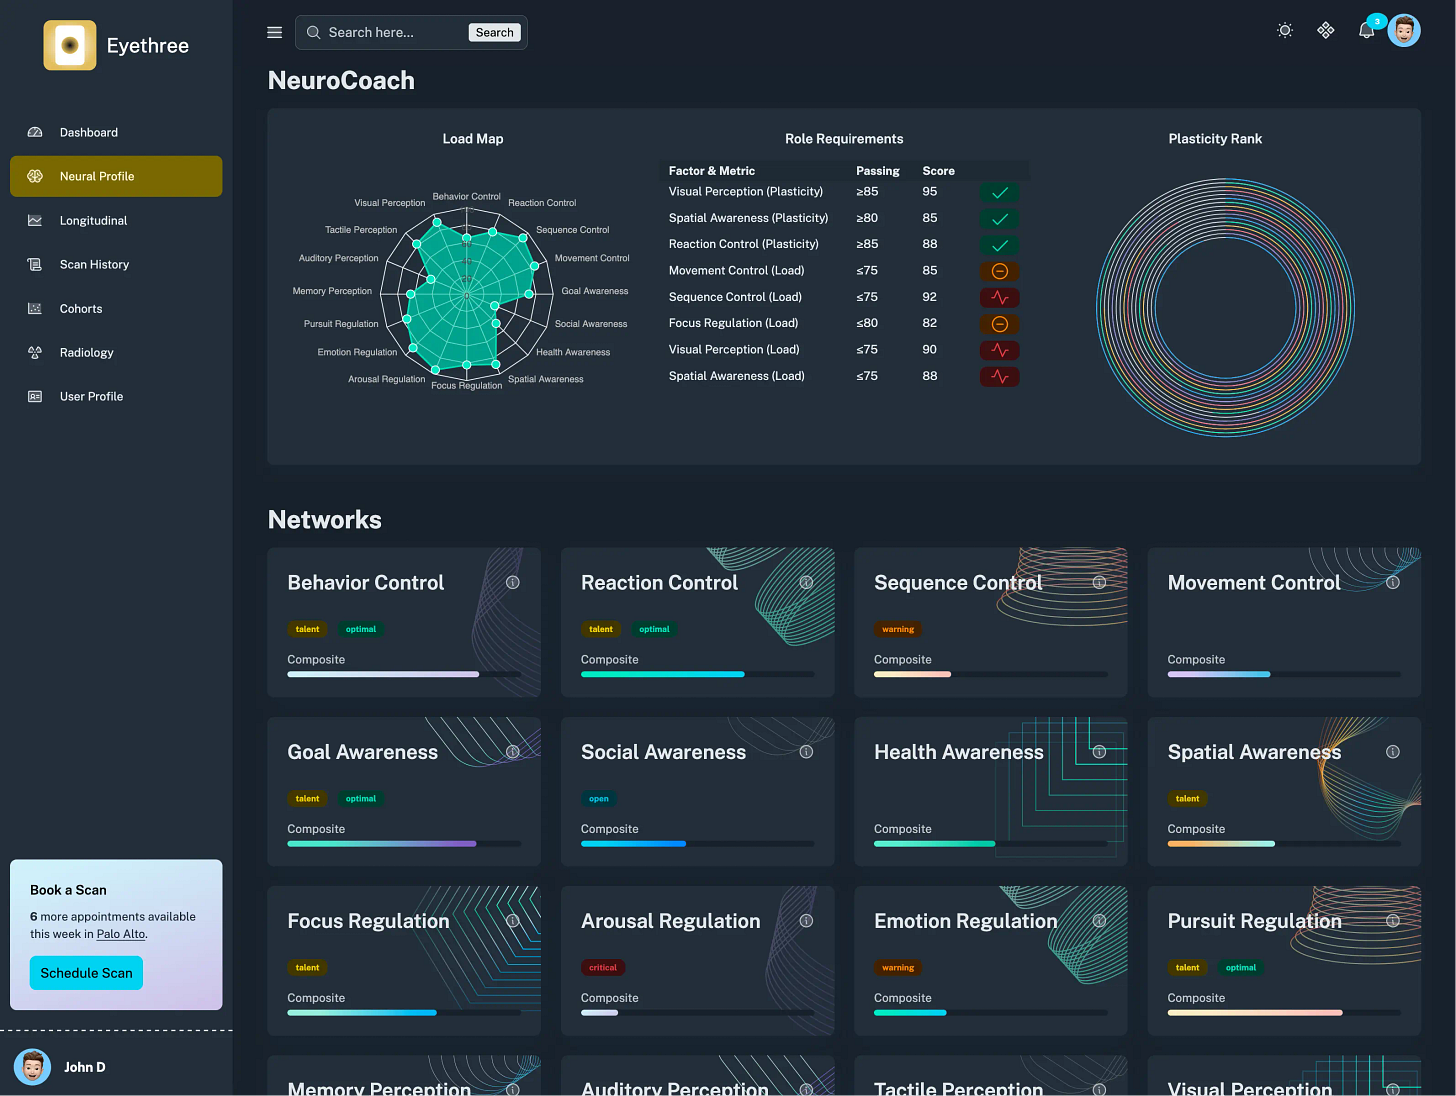Image resolution: width=1456 pixels, height=1096 pixels.
Task: Open the Palo Alto link
Action: tap(120, 934)
